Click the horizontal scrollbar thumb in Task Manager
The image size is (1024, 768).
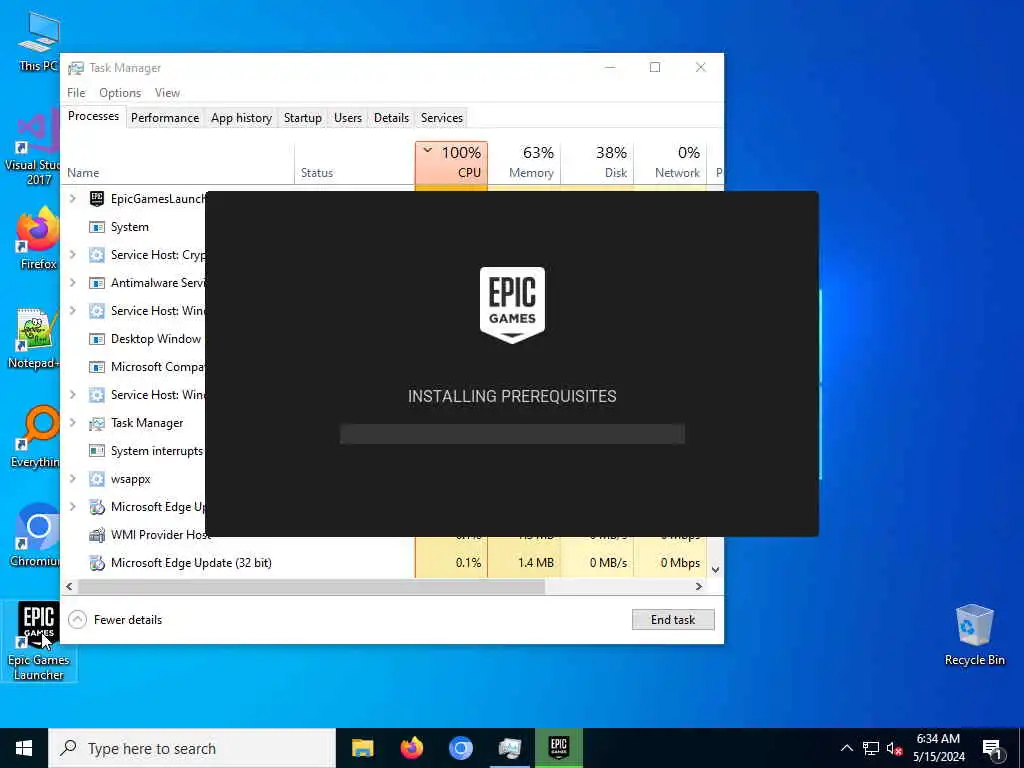click(x=312, y=586)
